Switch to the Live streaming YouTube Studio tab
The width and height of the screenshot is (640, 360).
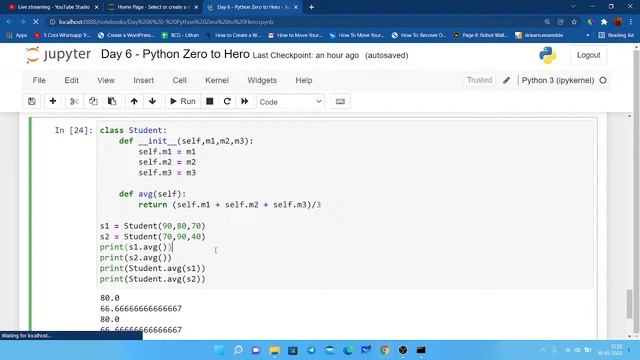coord(53,7)
